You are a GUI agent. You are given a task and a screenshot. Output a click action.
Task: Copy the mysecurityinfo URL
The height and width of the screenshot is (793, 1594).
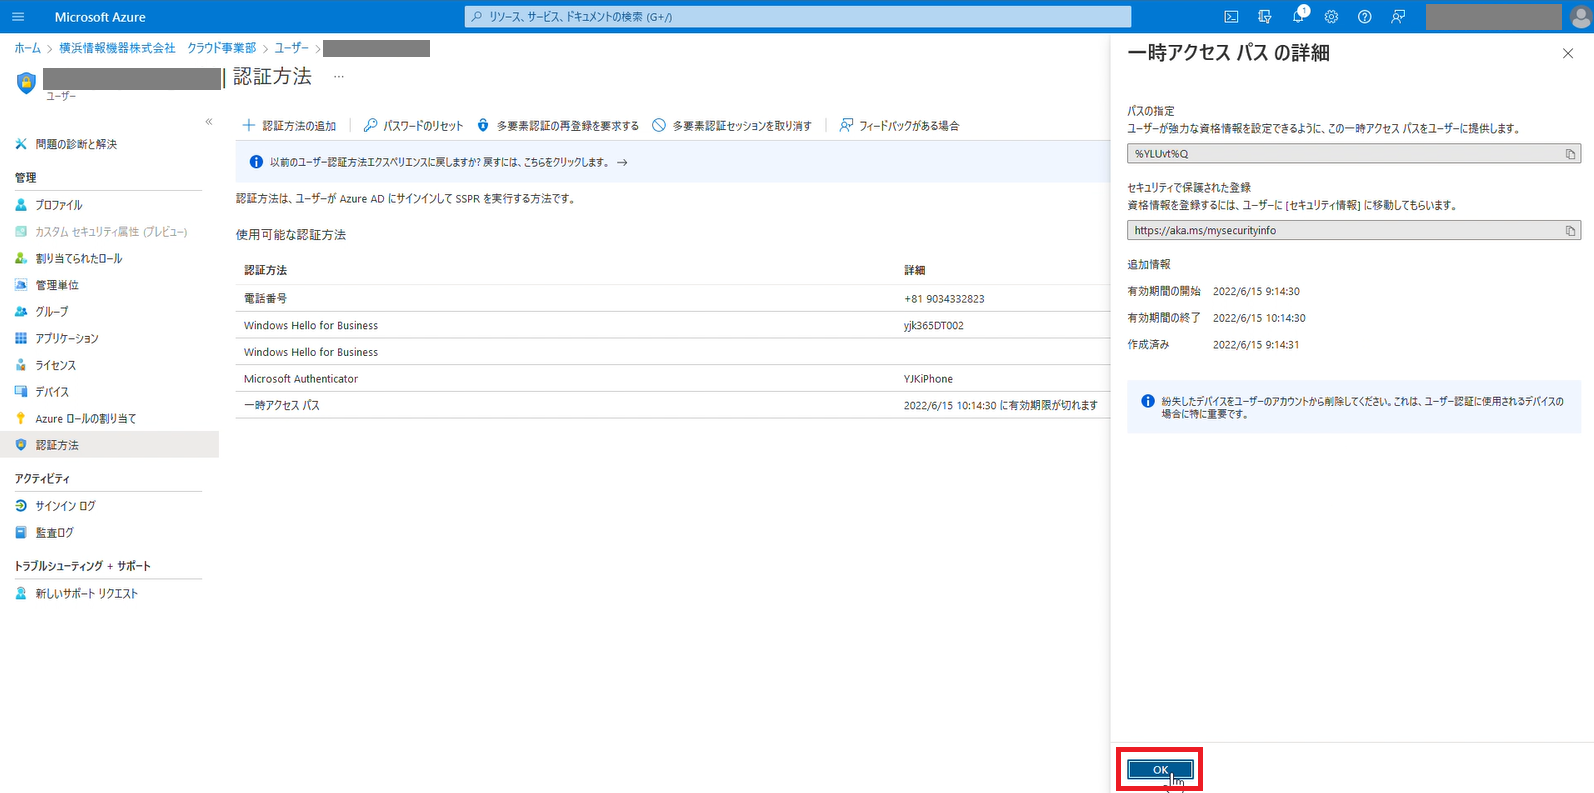(1570, 231)
